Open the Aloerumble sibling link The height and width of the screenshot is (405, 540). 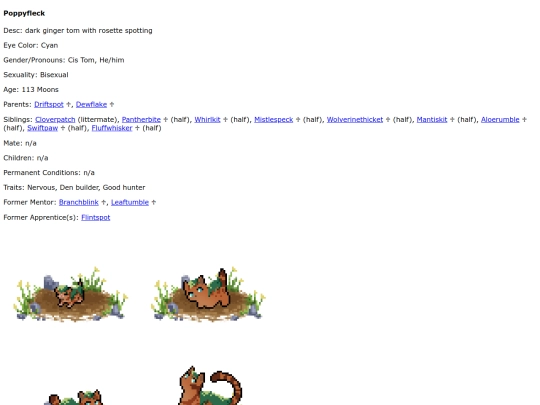point(500,120)
